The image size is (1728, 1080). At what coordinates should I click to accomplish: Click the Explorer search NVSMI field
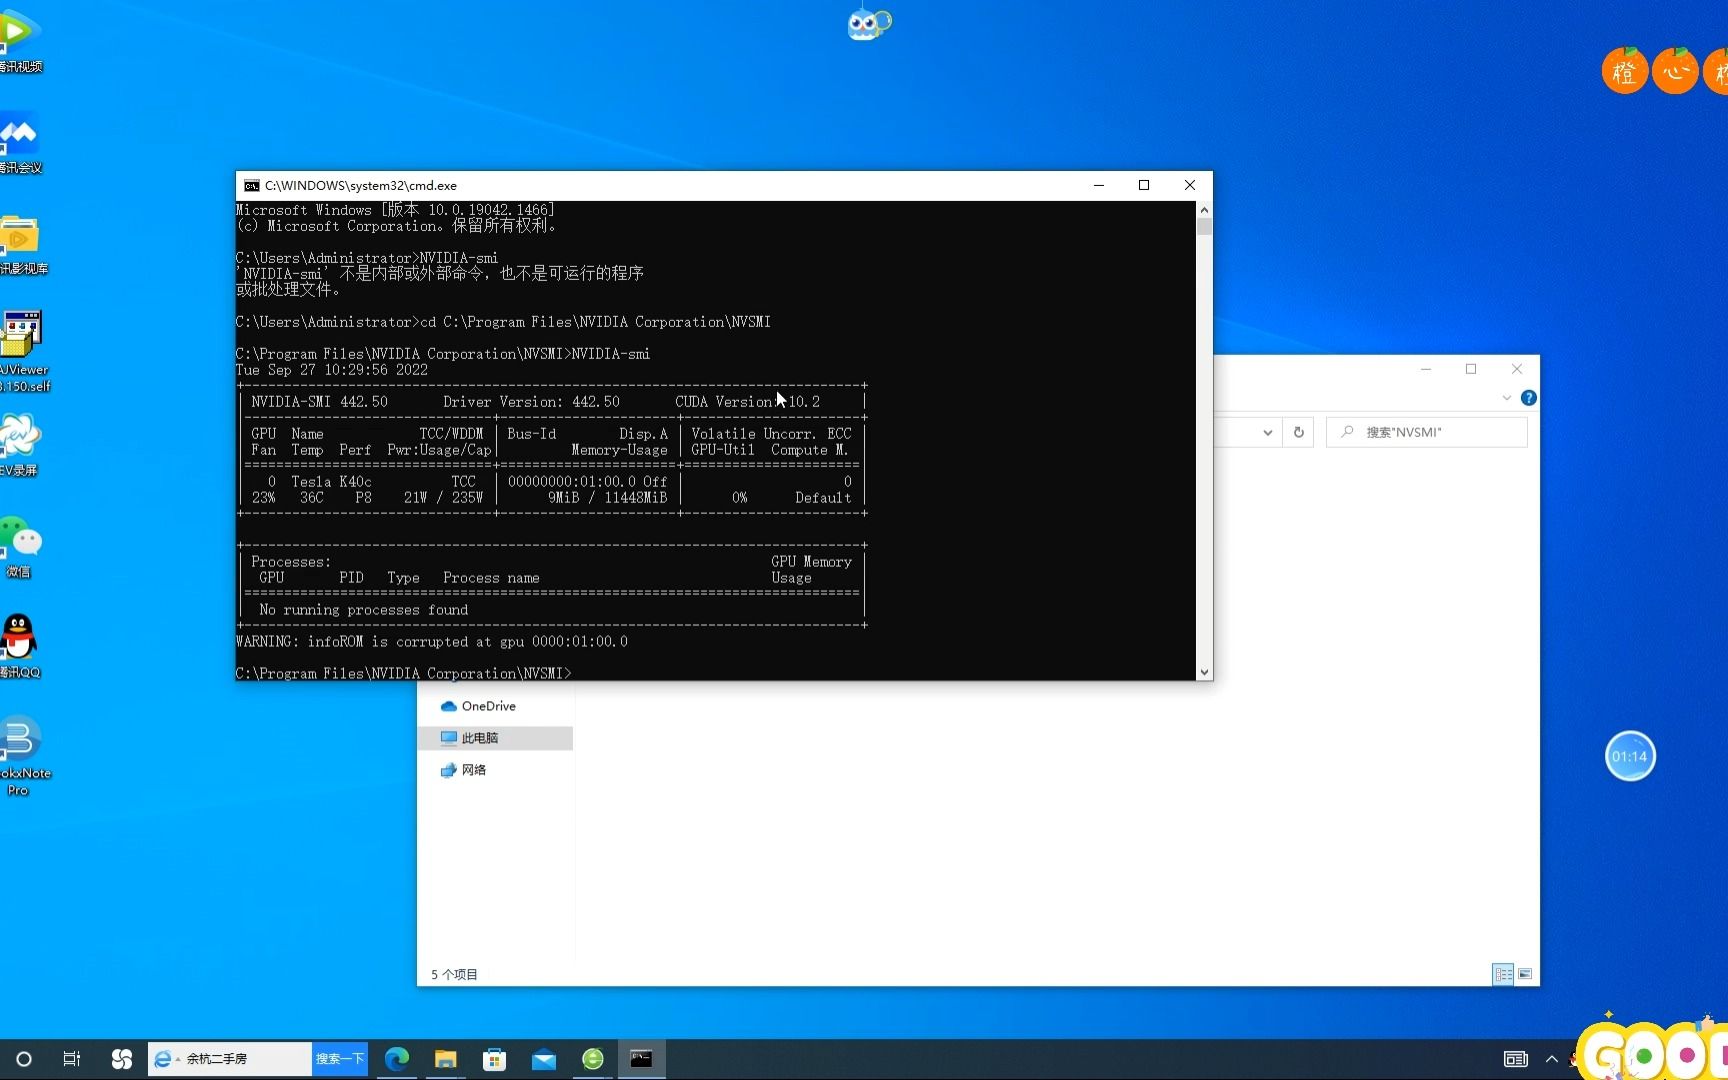coord(1427,432)
